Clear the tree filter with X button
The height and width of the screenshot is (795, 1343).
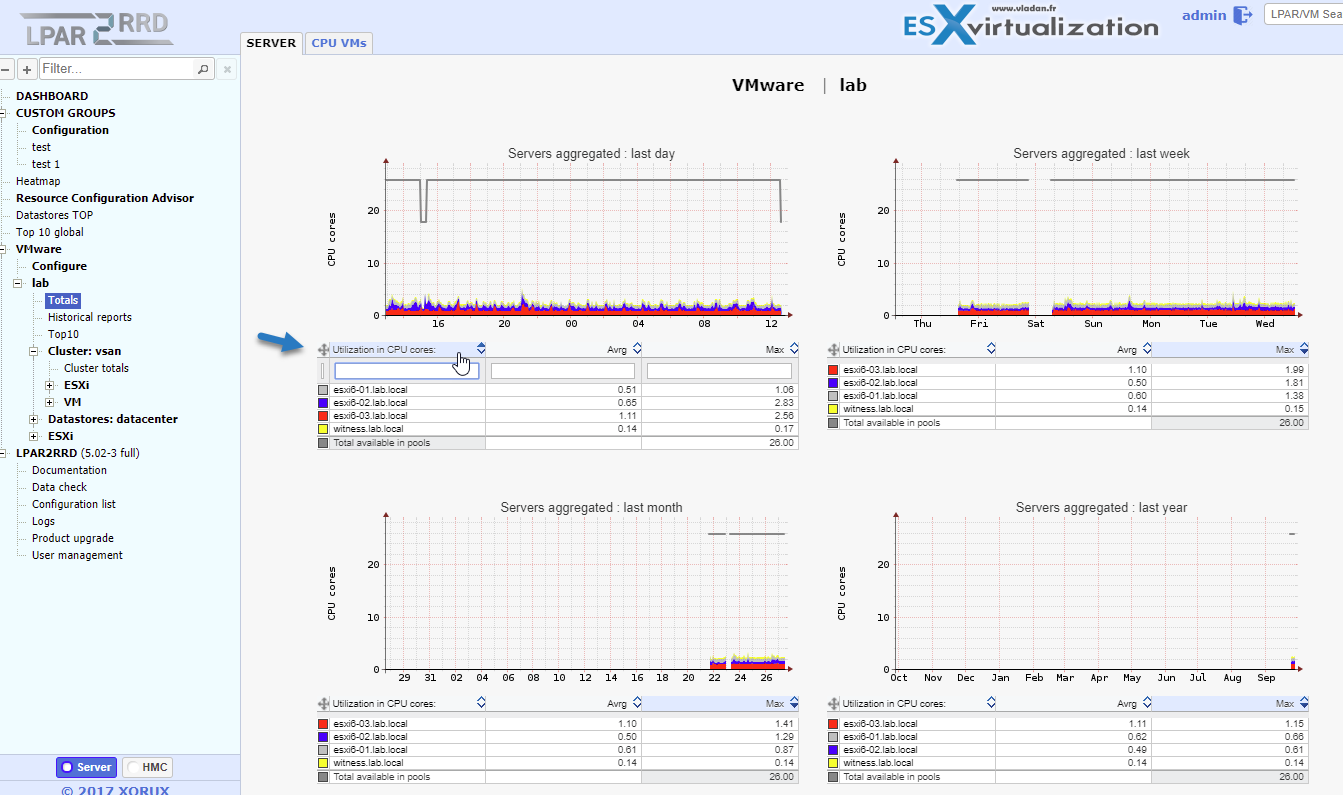tap(227, 69)
